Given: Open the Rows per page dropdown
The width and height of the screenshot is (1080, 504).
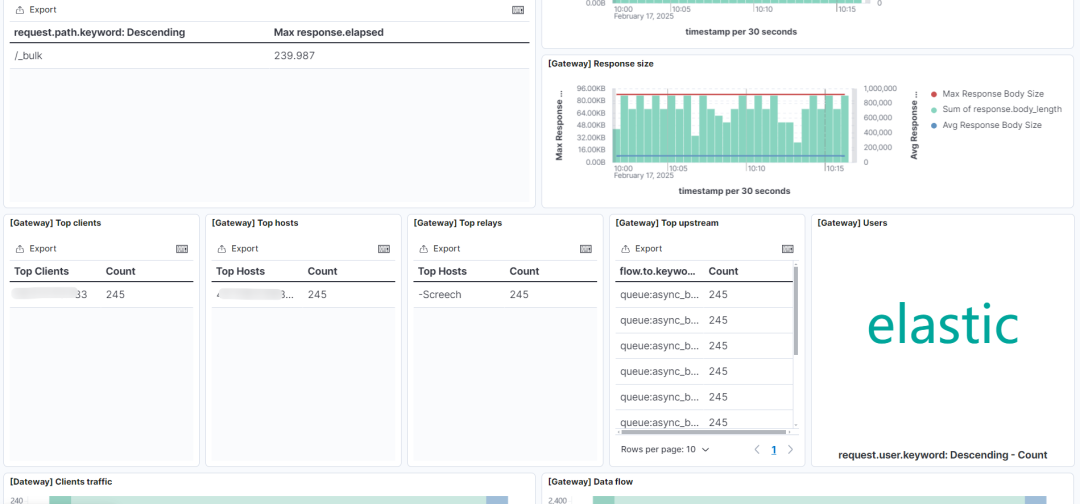Looking at the screenshot, I should coord(665,449).
